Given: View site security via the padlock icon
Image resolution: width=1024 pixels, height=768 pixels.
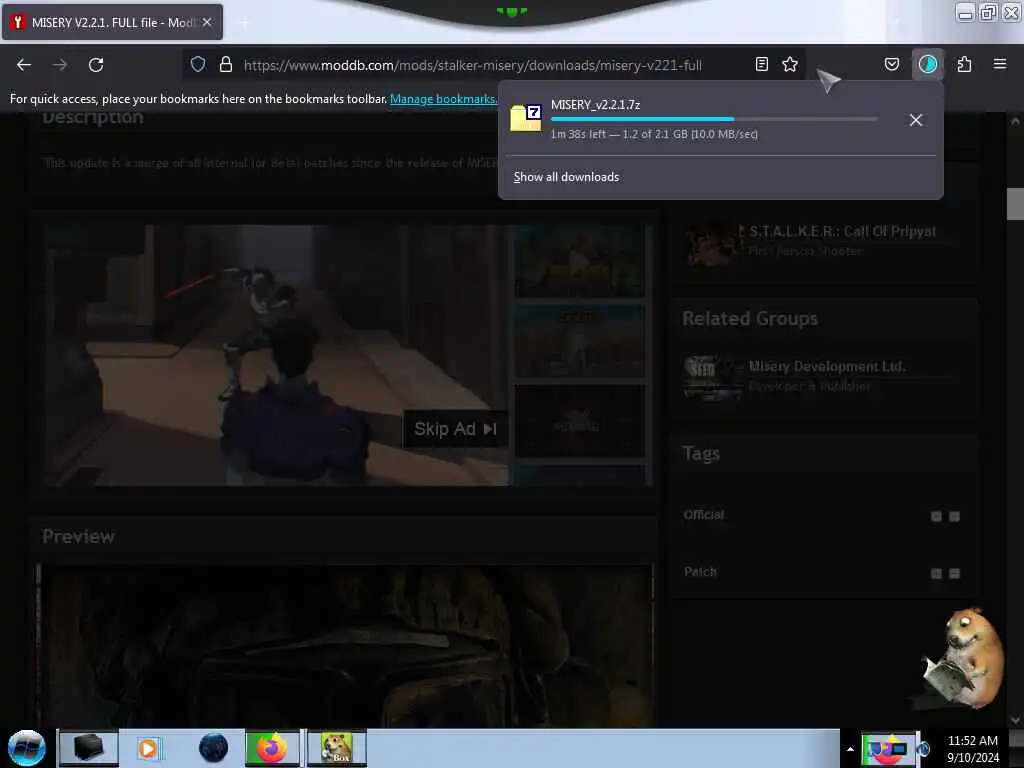Looking at the screenshot, I should point(226,64).
